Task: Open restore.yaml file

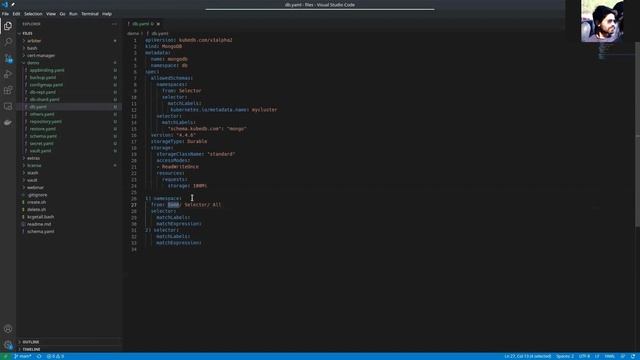Action: [x=43, y=129]
